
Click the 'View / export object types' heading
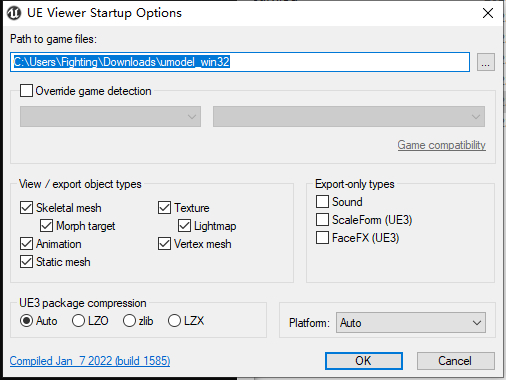tap(80, 184)
